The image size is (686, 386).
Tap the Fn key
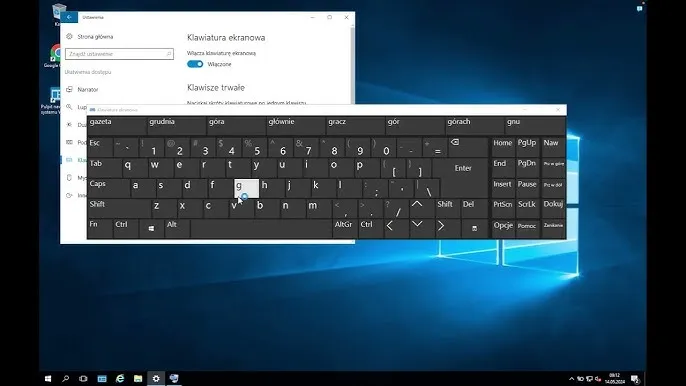(100, 229)
